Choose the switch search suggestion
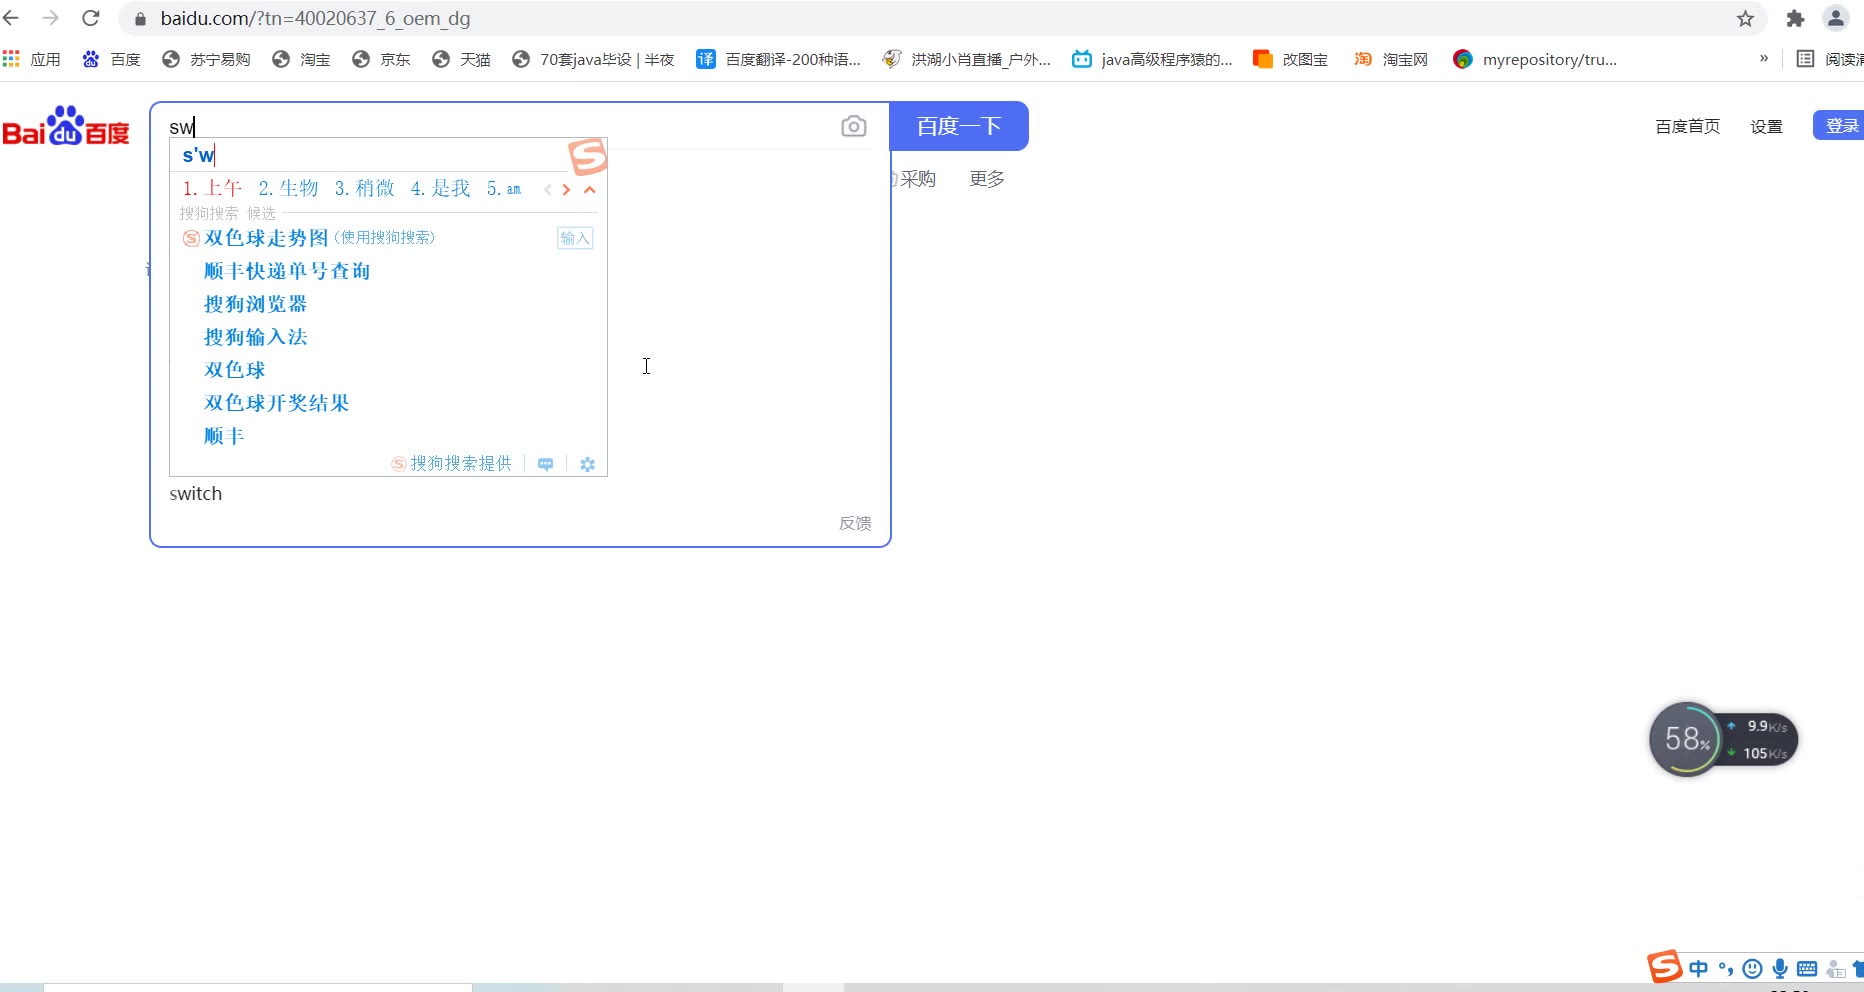Screen dimensions: 1864x992 tap(196, 494)
